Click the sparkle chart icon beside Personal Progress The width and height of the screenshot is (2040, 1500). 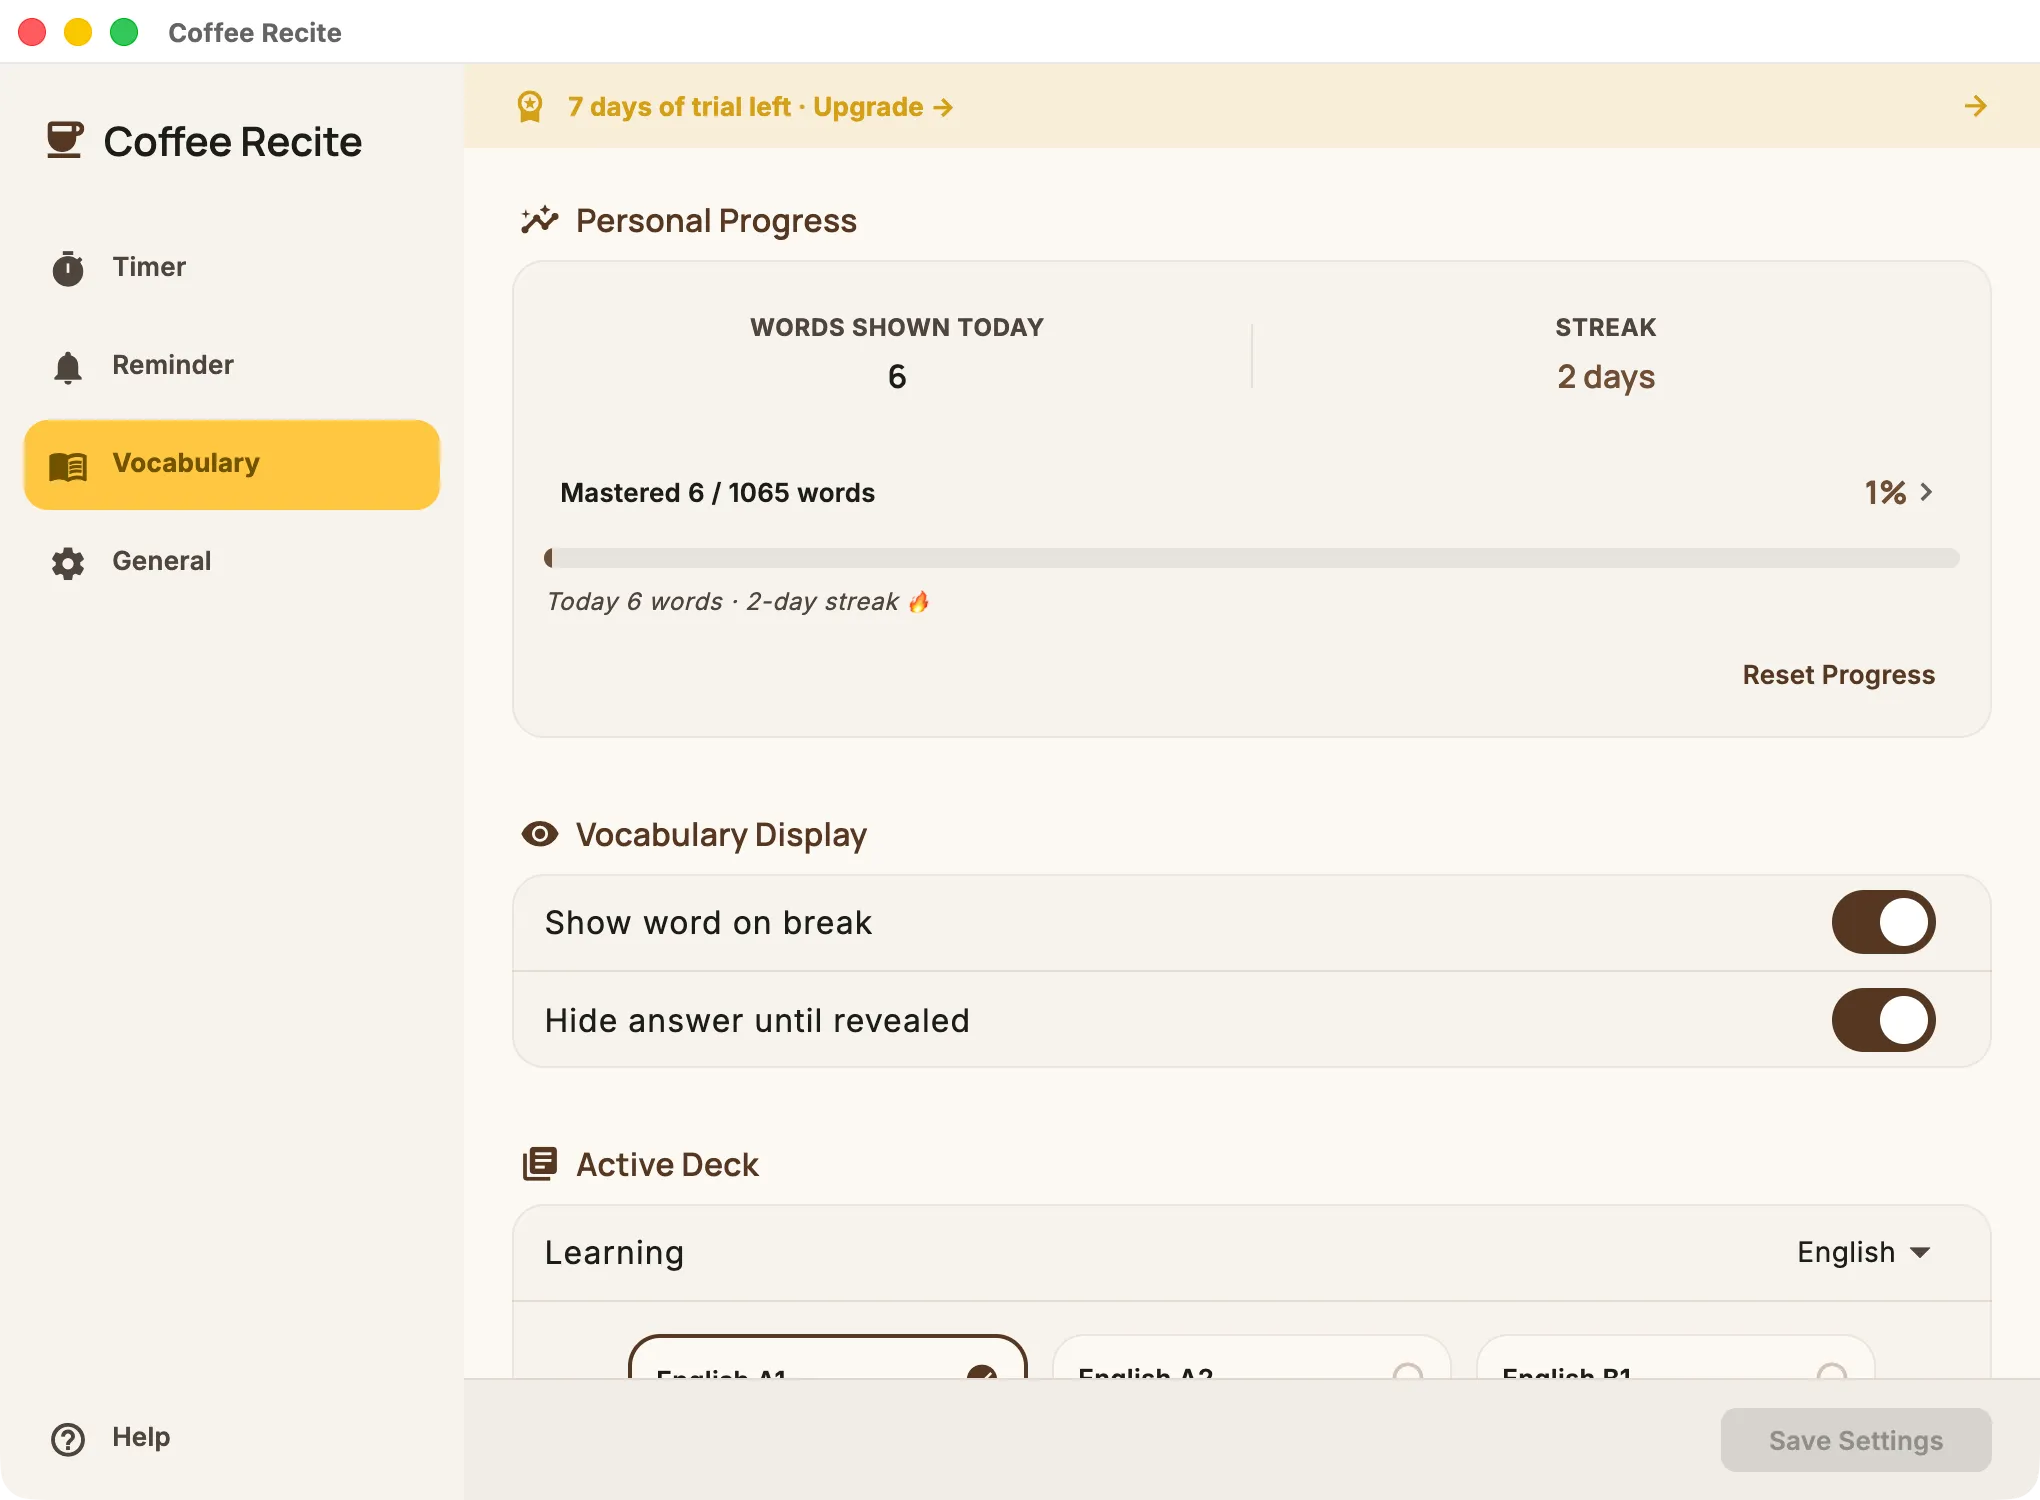pyautogui.click(x=540, y=220)
